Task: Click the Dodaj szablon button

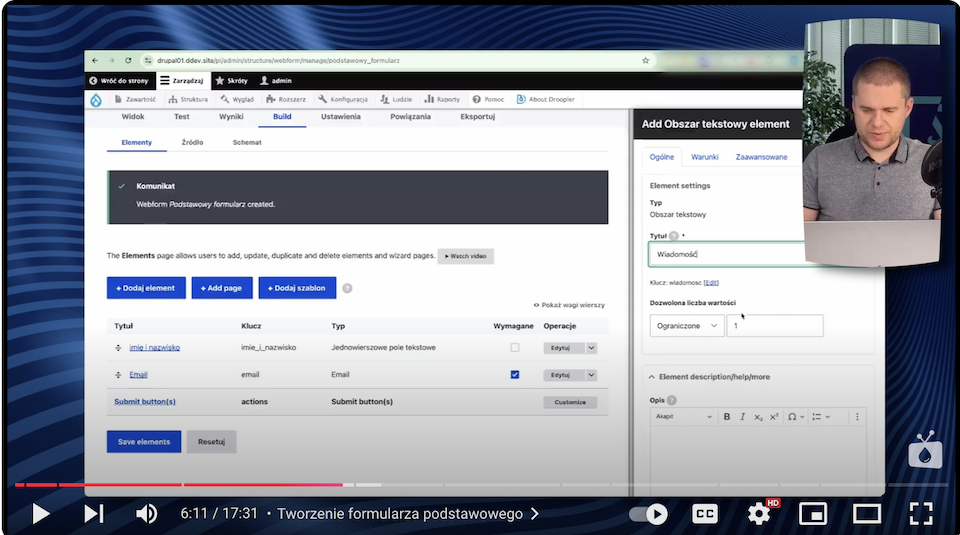Action: click(x=297, y=288)
